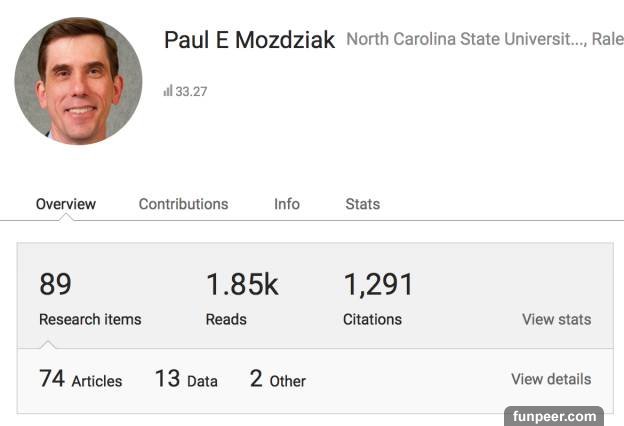
Task: Show the 74 Articles list
Action: click(80, 380)
